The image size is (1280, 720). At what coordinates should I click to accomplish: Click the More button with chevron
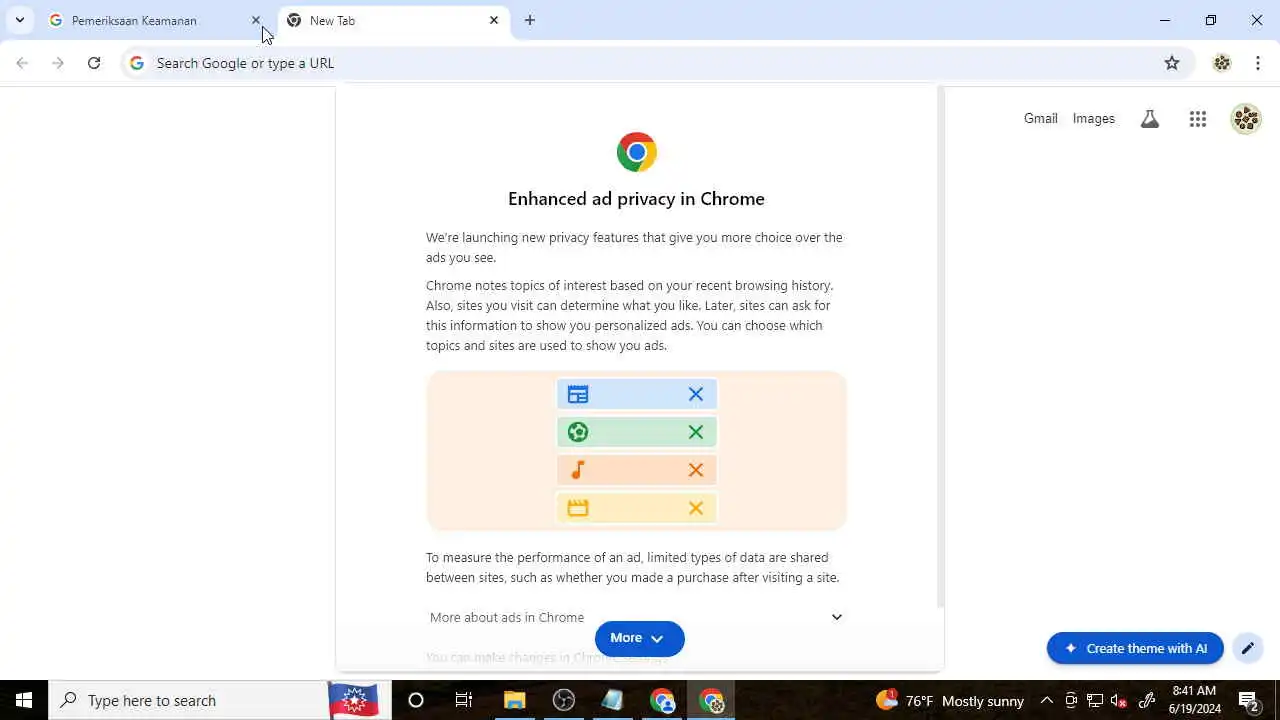coord(640,638)
